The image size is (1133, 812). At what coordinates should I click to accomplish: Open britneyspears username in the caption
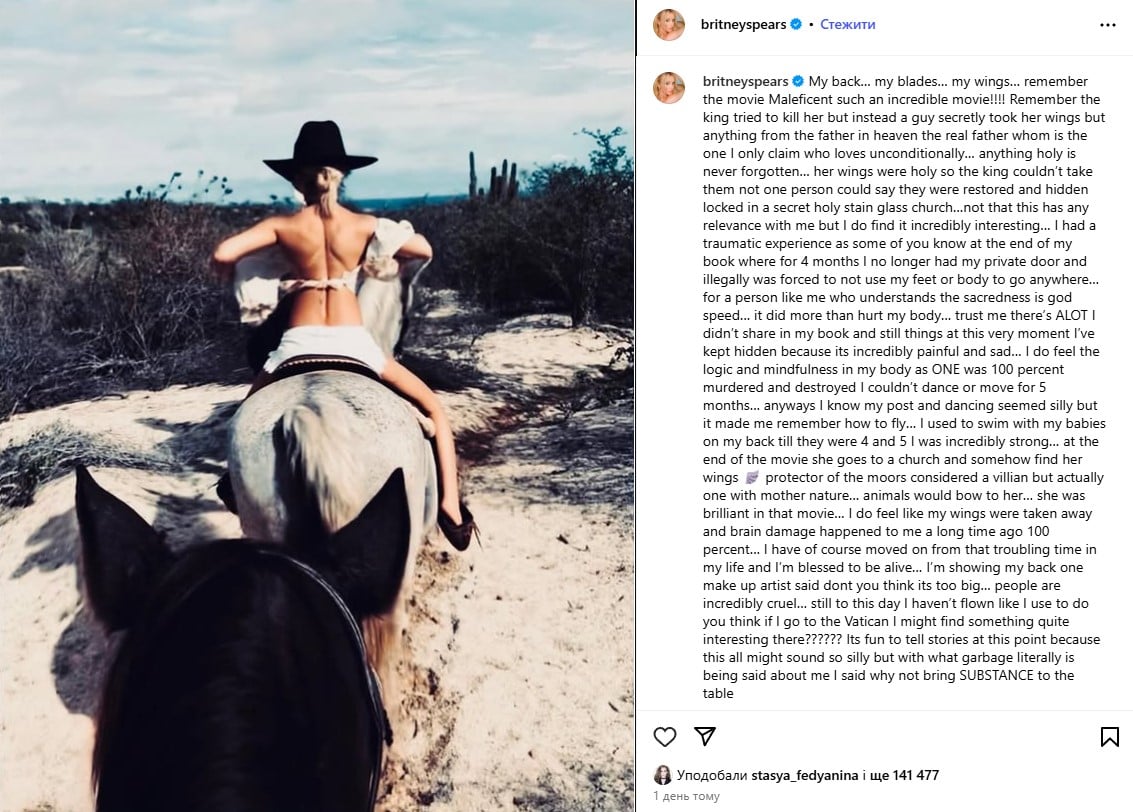point(745,82)
